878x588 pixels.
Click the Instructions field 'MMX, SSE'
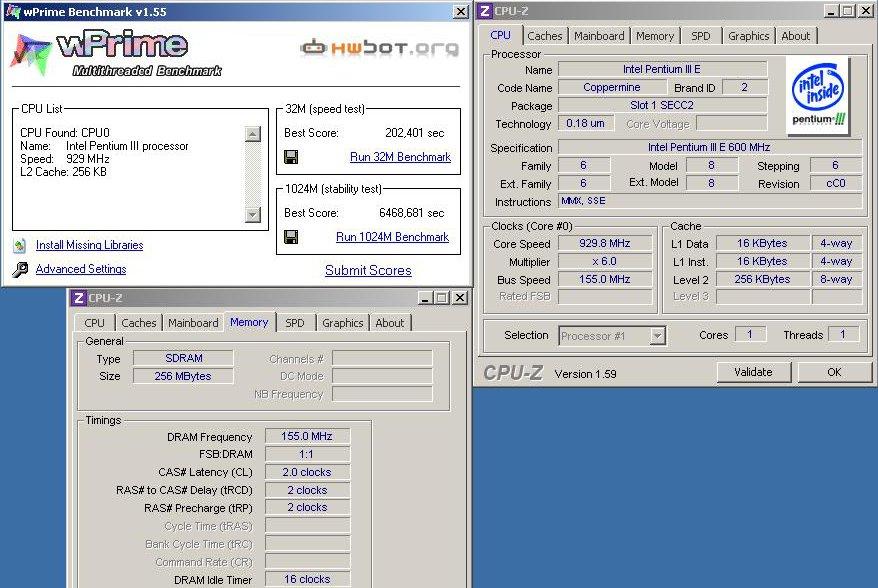709,200
